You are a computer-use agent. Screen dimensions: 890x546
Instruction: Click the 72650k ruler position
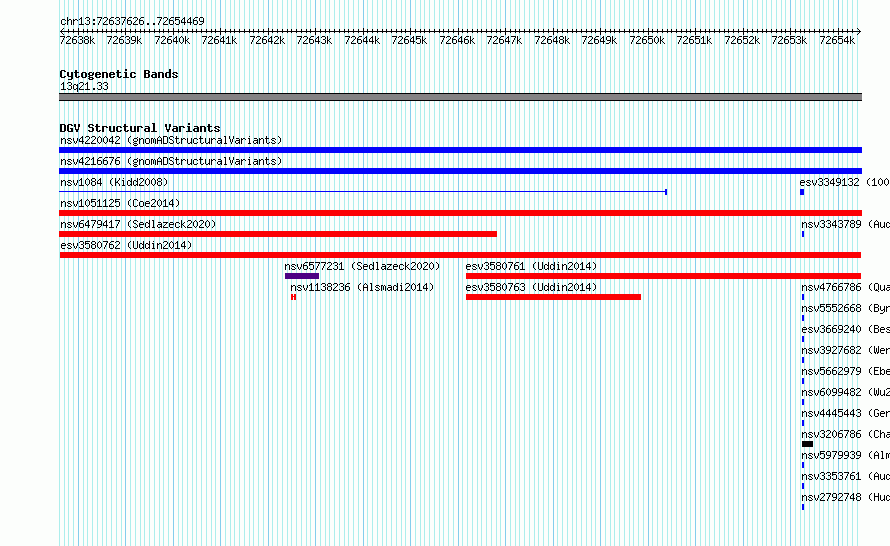click(646, 40)
